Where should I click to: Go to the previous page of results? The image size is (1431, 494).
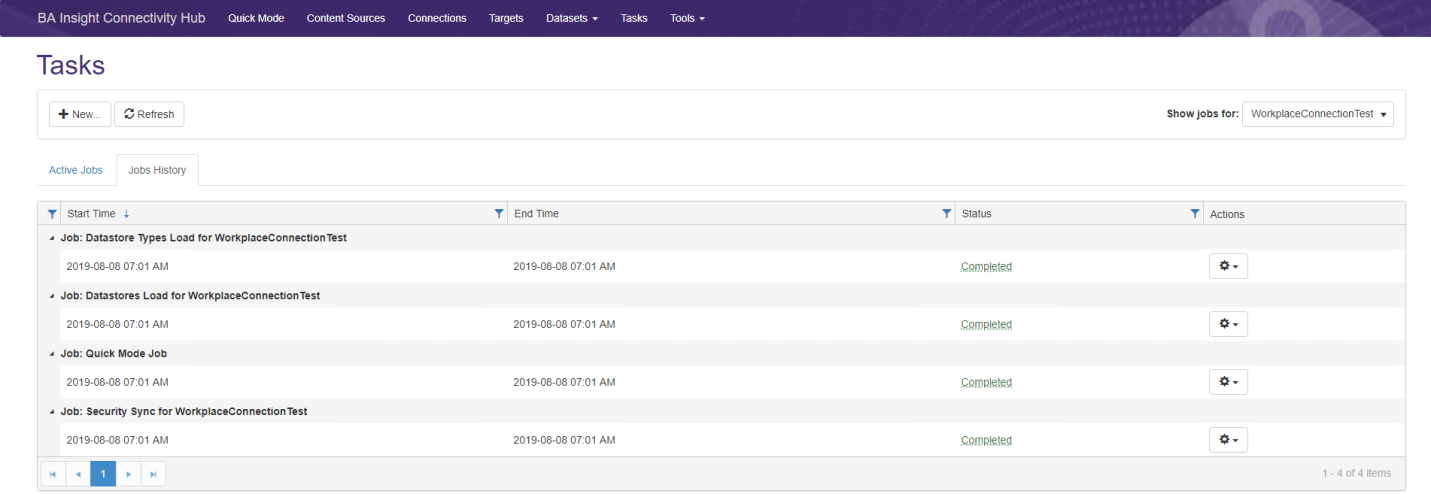coord(78,473)
